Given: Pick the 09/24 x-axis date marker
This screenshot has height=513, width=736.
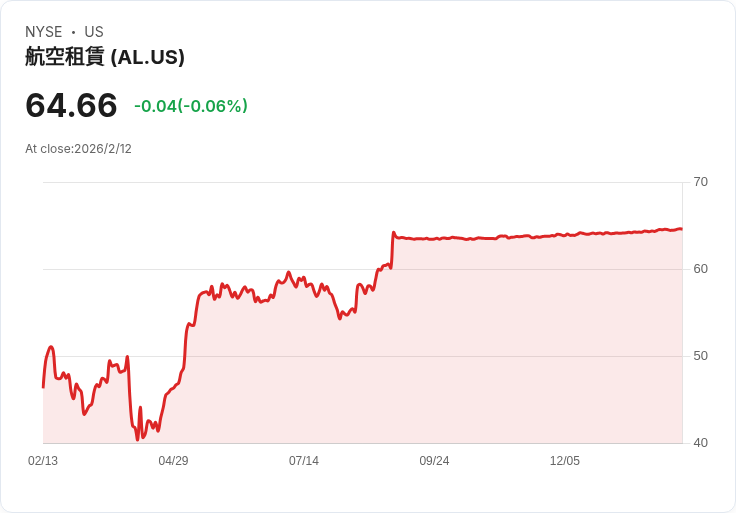Looking at the screenshot, I should click(x=434, y=461).
